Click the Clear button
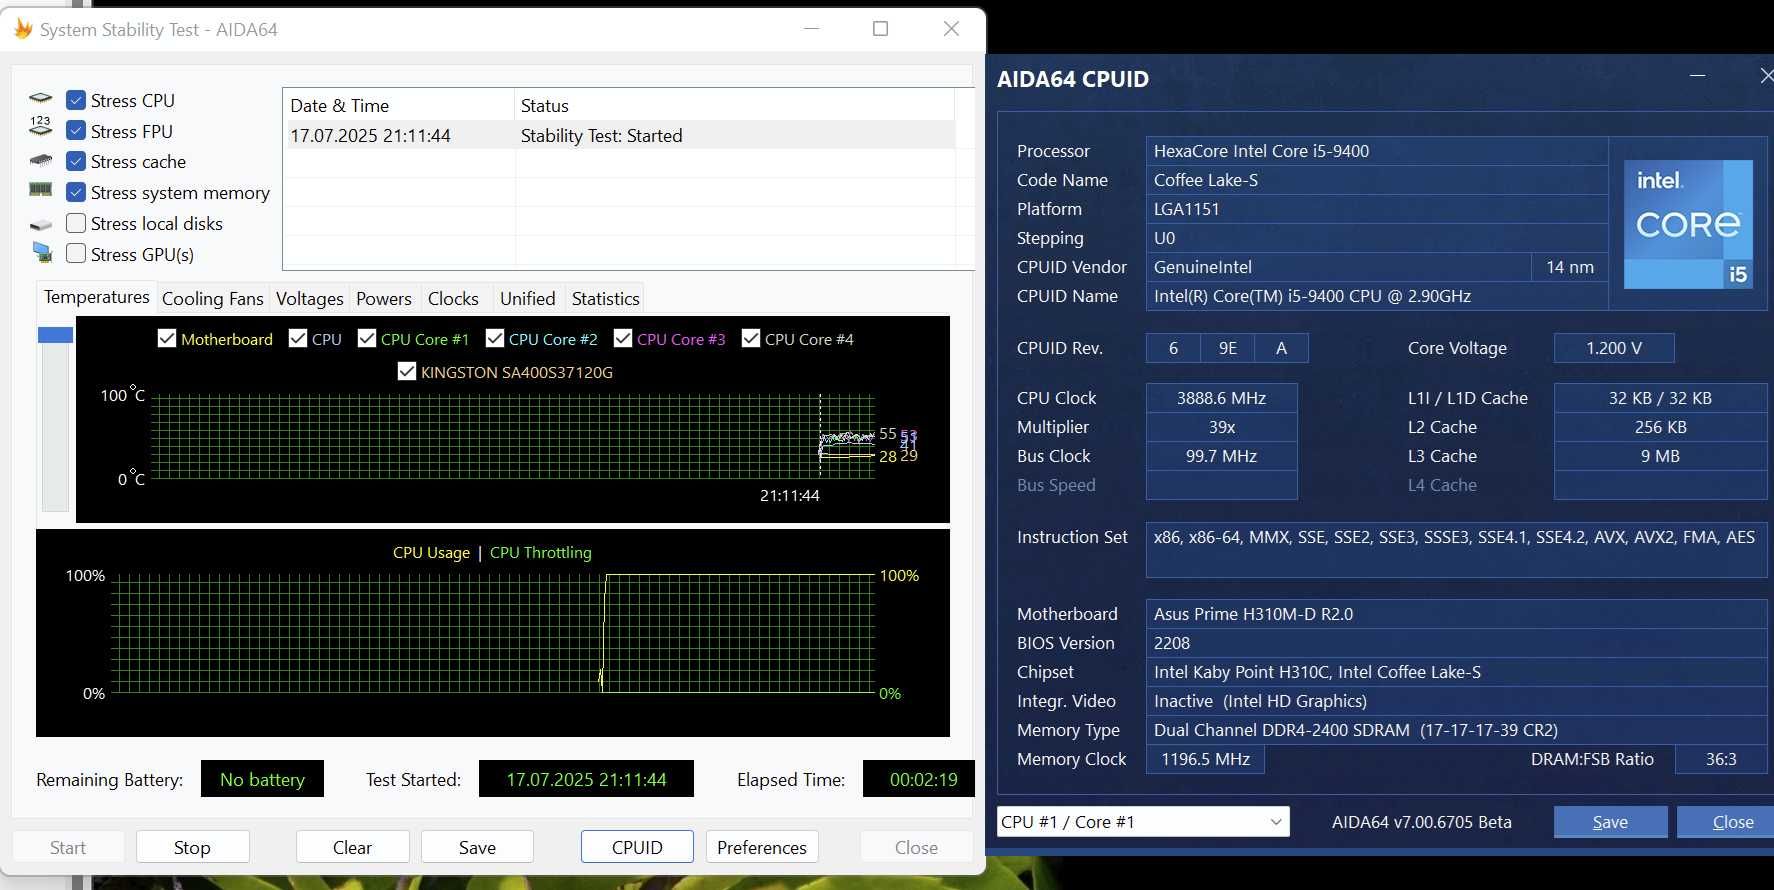This screenshot has width=1774, height=890. (x=352, y=847)
